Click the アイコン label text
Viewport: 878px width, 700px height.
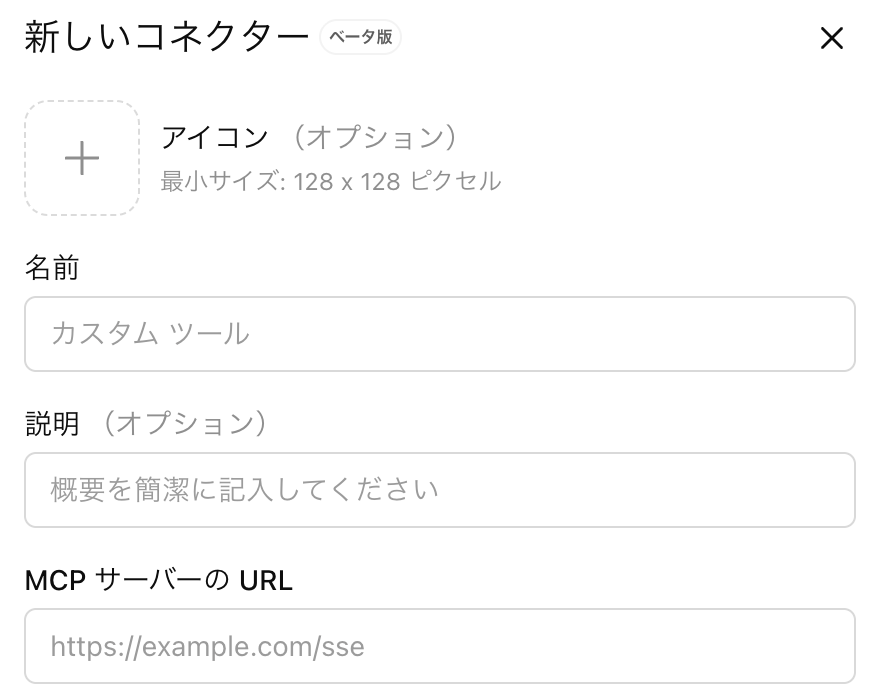[x=215, y=137]
